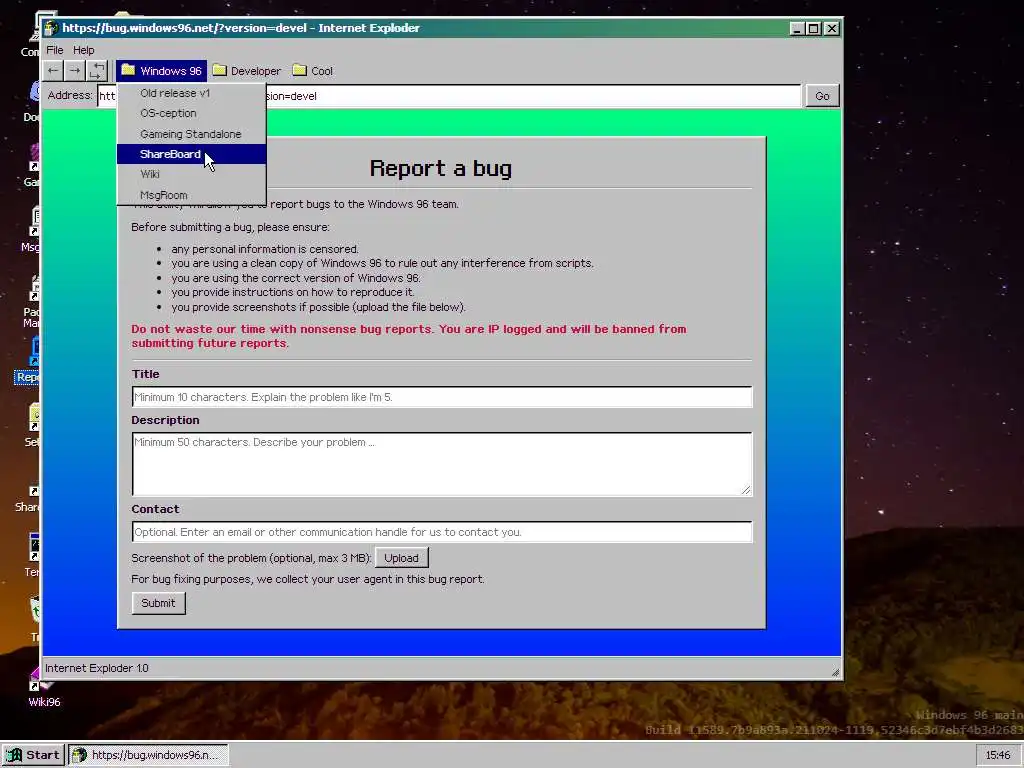The image size is (1024, 768).
Task: Close the Internet Exploder window
Action: pos(831,28)
